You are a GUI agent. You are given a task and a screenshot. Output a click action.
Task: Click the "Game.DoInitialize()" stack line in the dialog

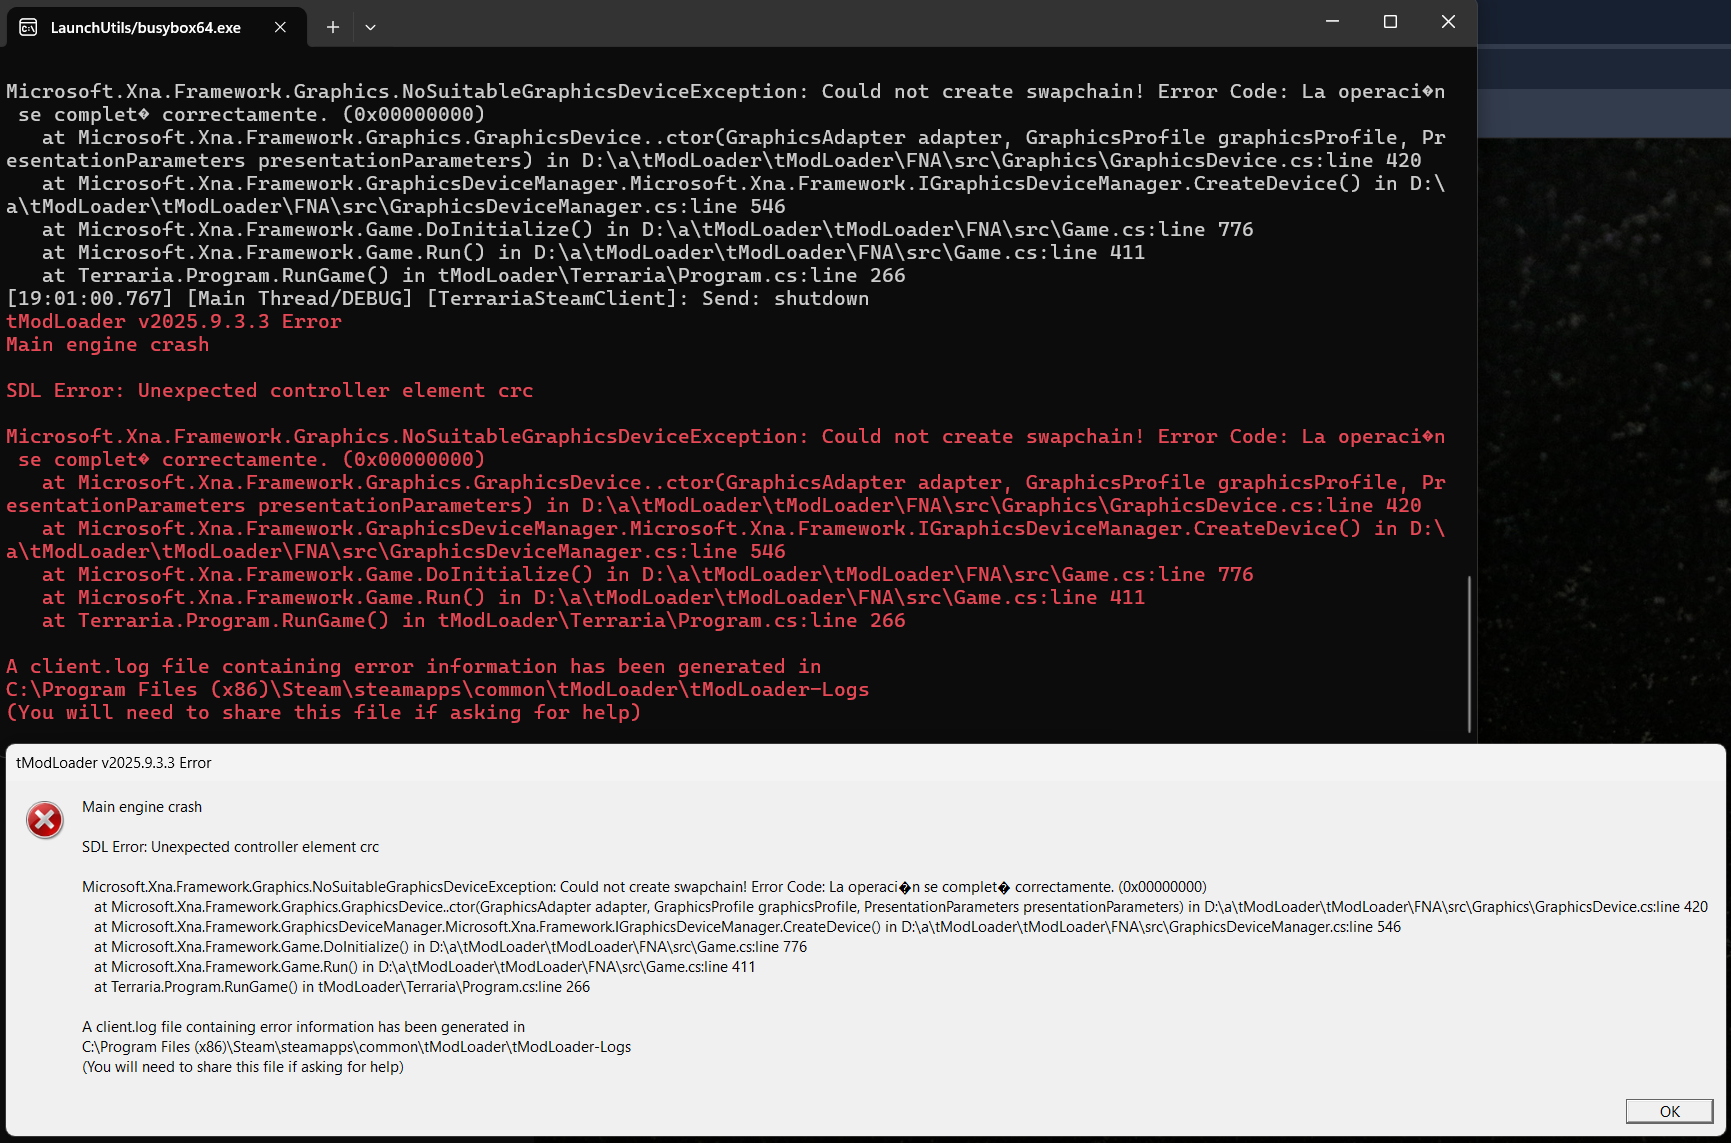click(450, 947)
